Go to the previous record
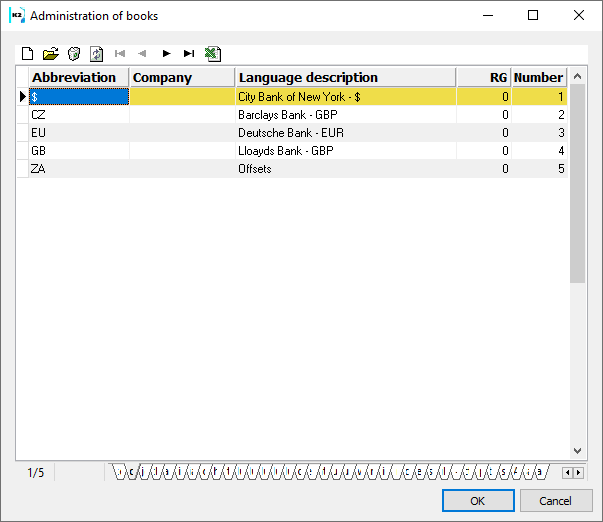The width and height of the screenshot is (603, 522). click(142, 53)
